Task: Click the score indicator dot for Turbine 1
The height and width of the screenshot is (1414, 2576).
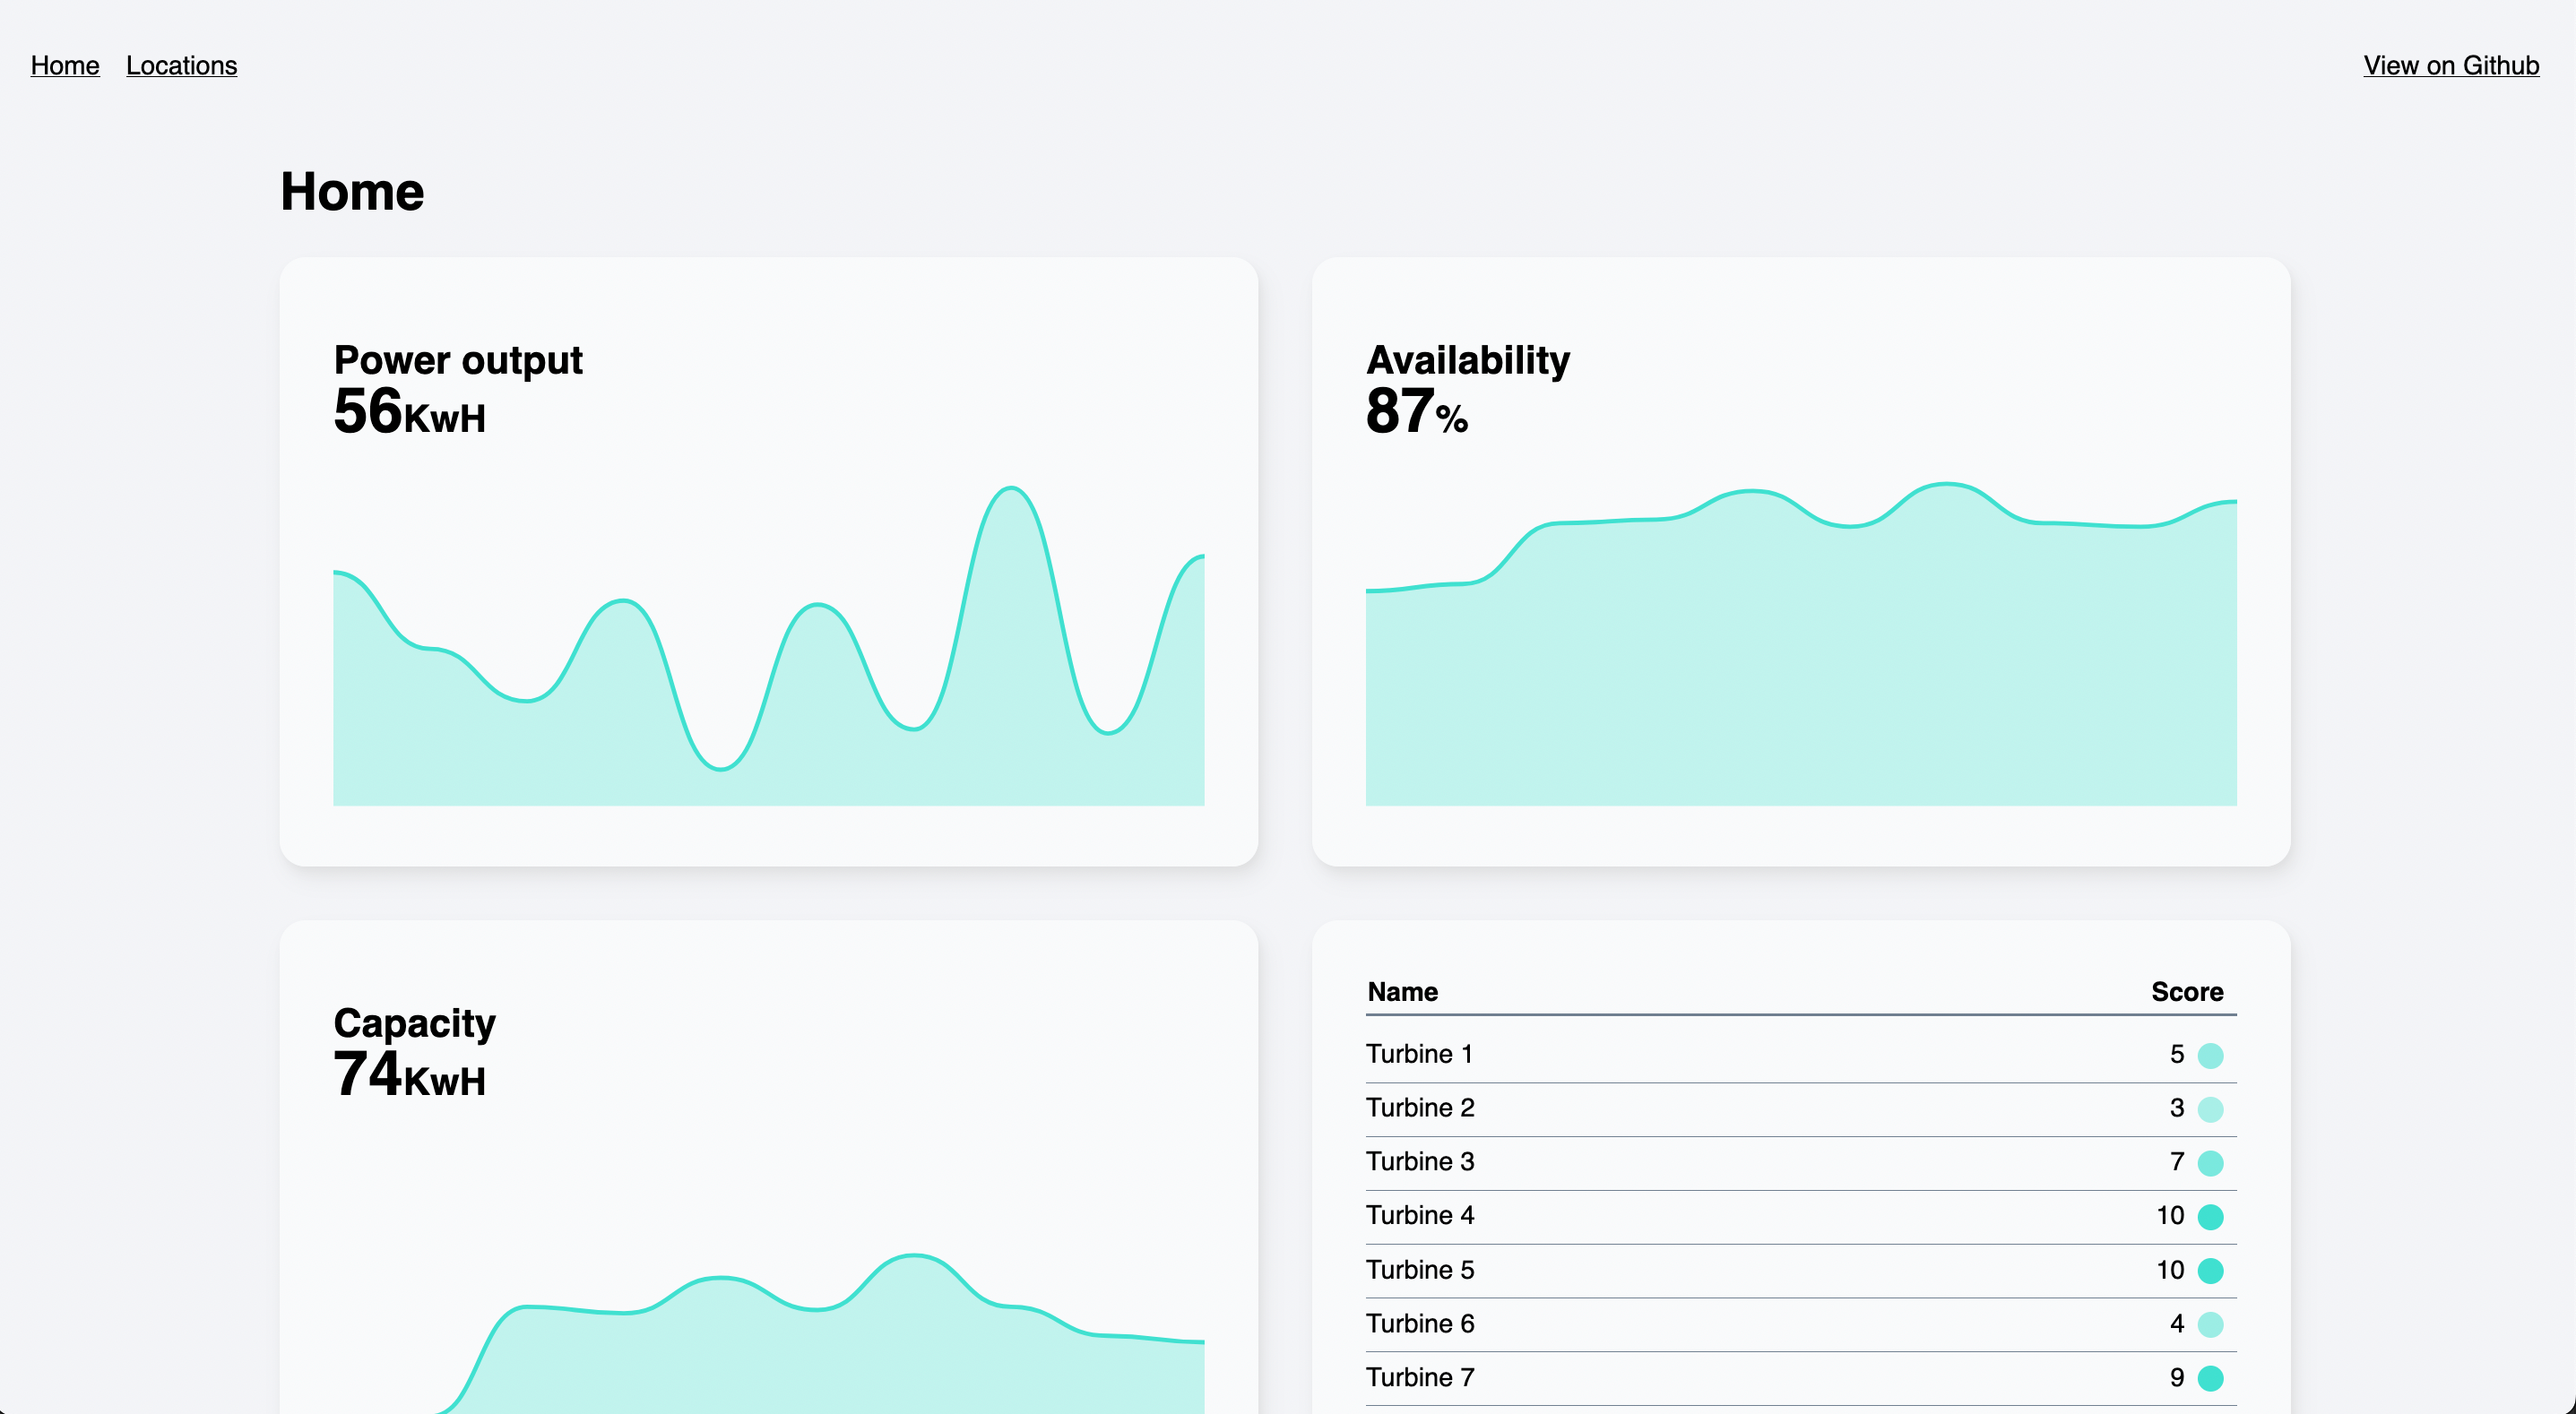Action: click(2210, 1054)
